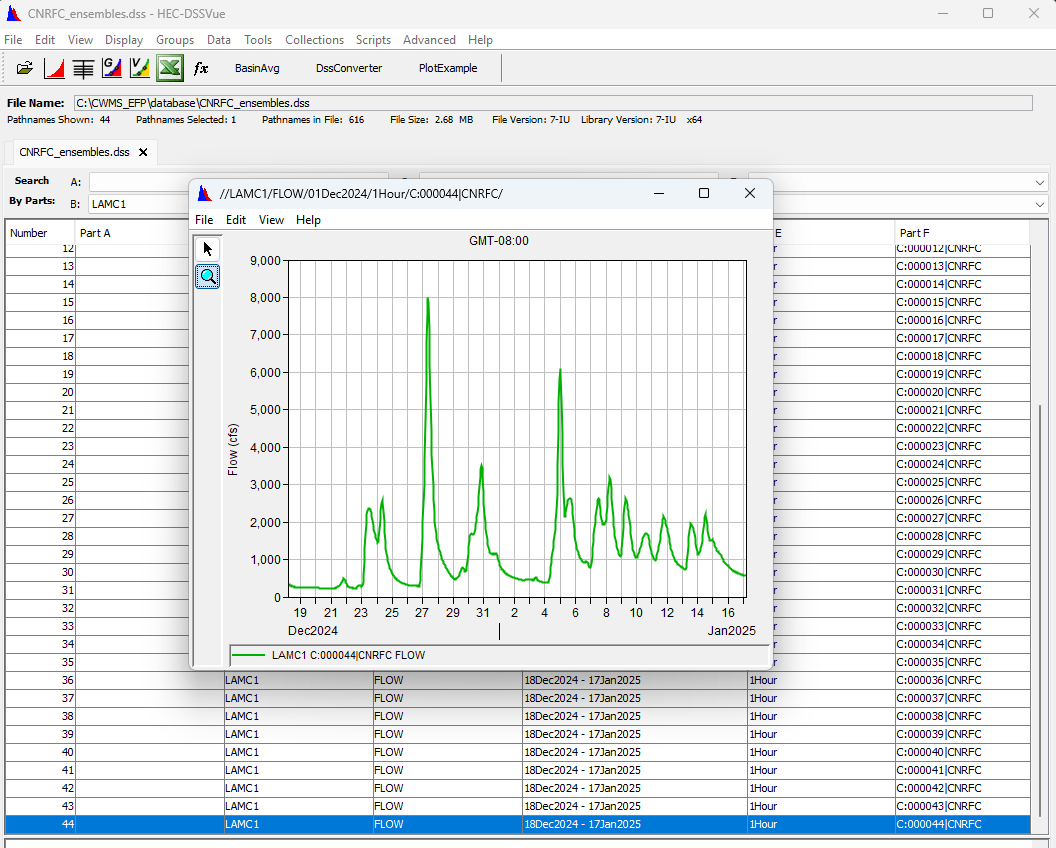
Task: Run the BasinAvg script button
Action: tap(257, 68)
